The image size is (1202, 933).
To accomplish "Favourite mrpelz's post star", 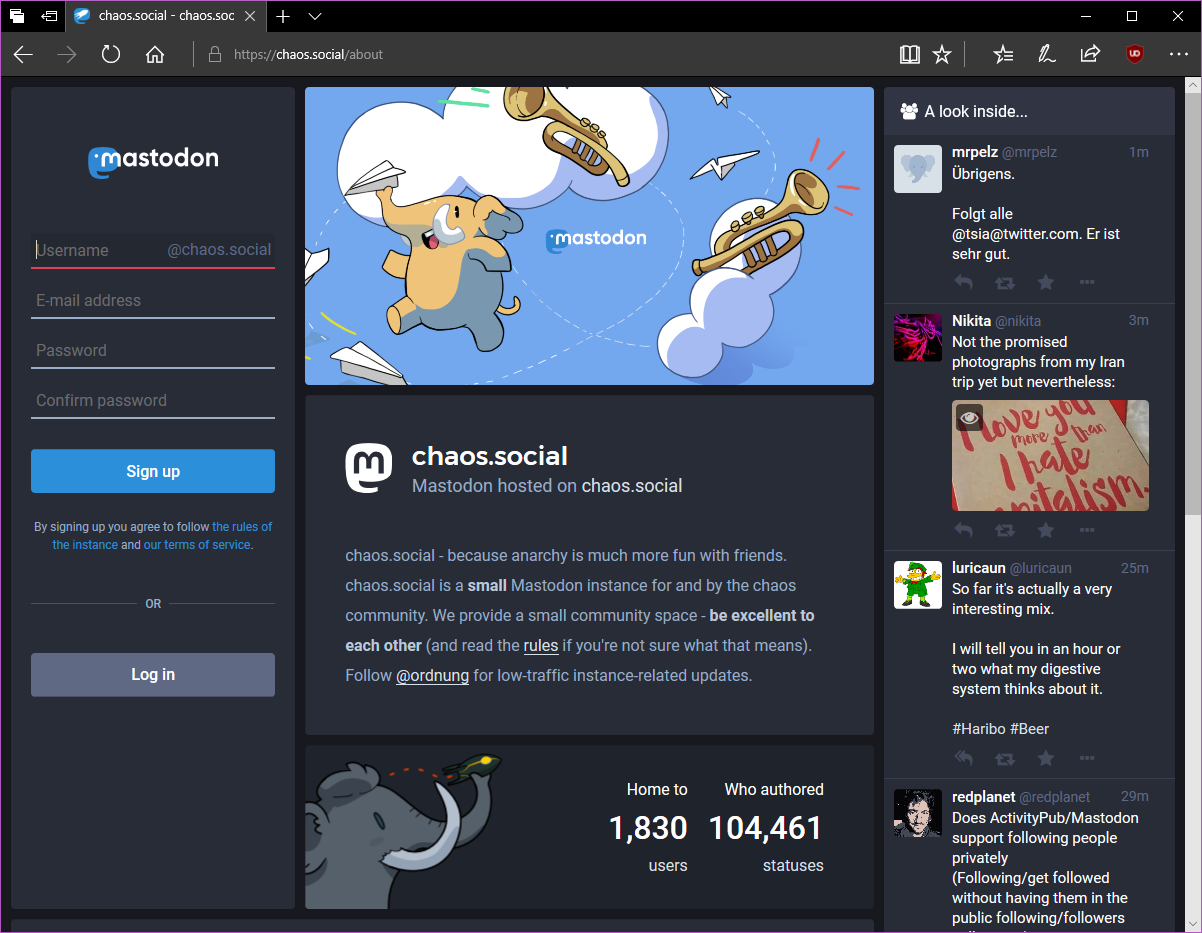I will [1046, 283].
